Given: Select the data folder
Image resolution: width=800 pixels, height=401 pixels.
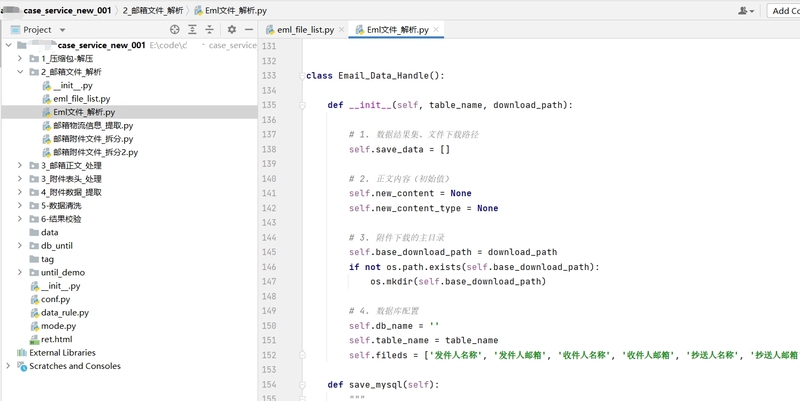Looking at the screenshot, I should point(49,232).
